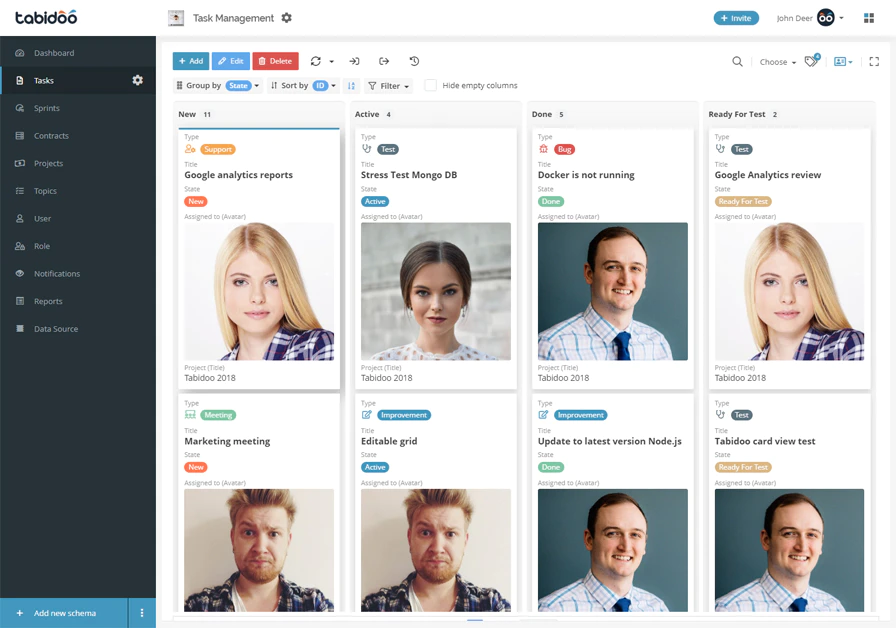
Task: Click the history clock icon in toolbar
Action: pos(414,61)
